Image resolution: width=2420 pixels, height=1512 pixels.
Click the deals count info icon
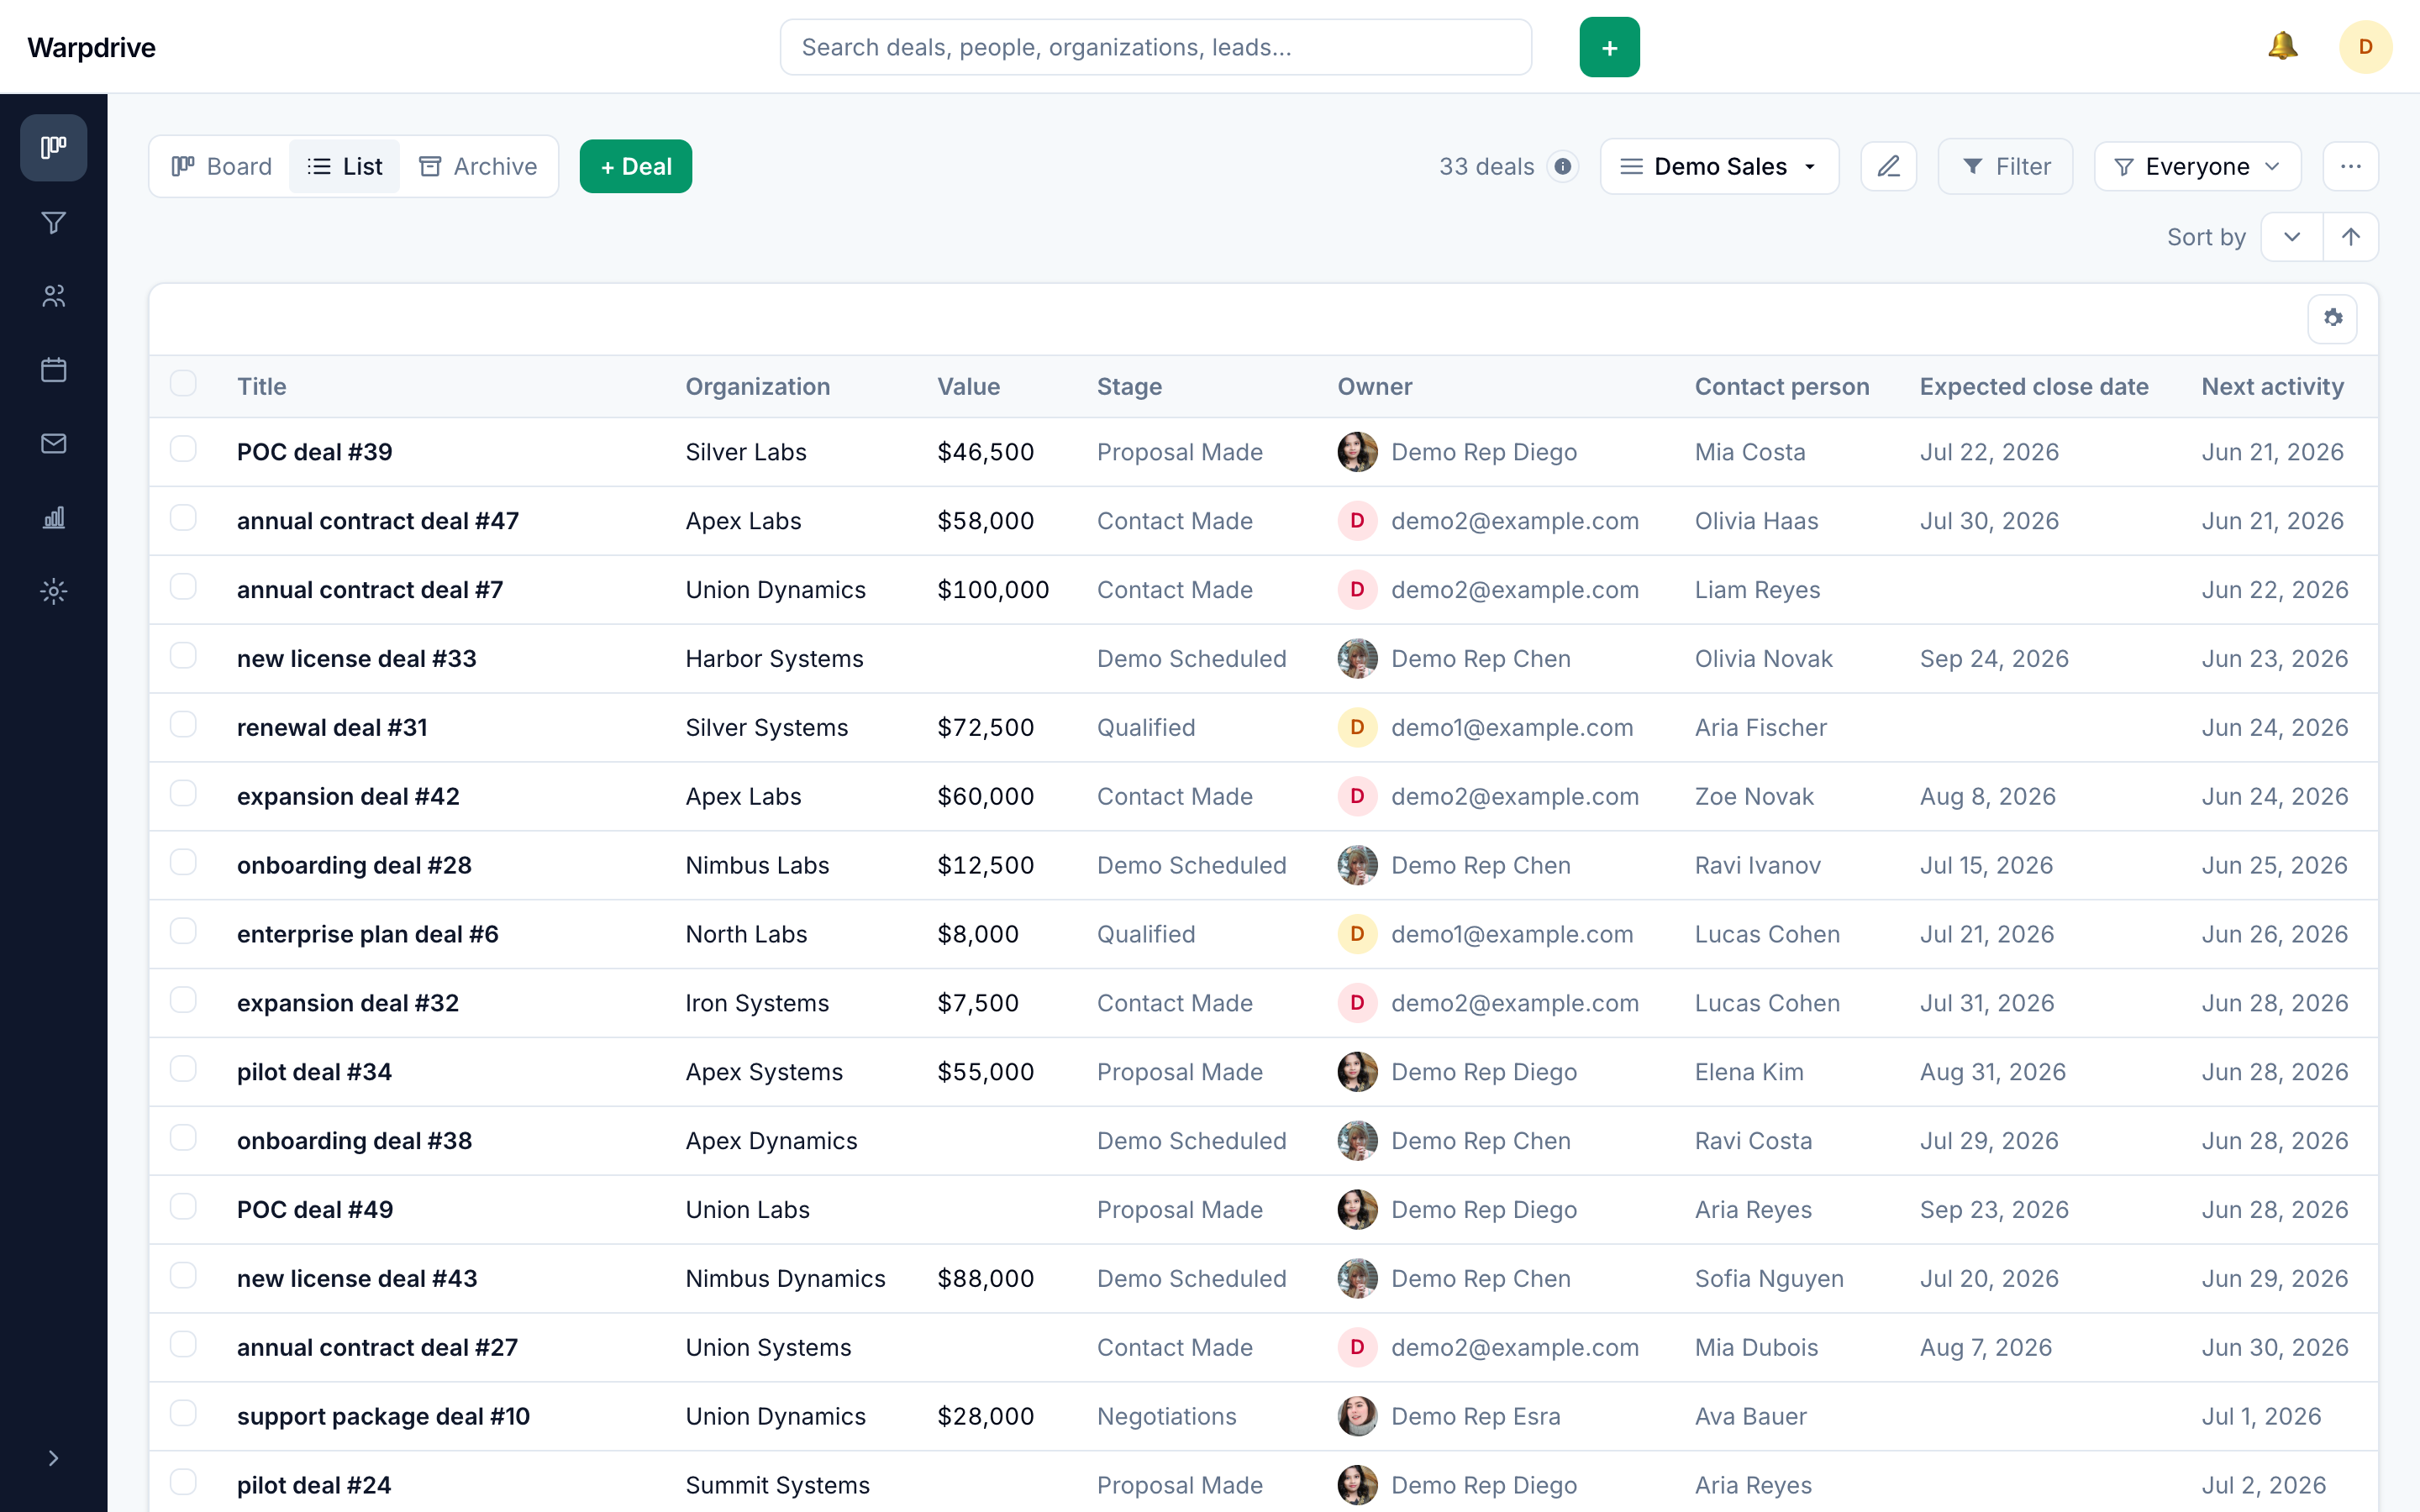(x=1563, y=166)
